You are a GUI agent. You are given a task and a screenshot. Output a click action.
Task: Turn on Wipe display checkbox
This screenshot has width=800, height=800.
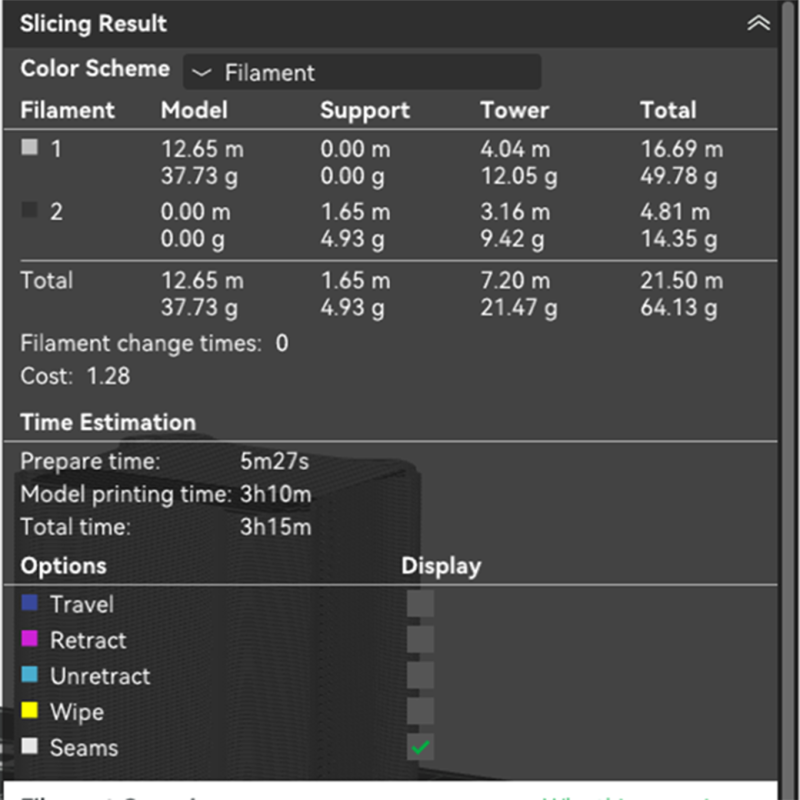click(x=421, y=712)
